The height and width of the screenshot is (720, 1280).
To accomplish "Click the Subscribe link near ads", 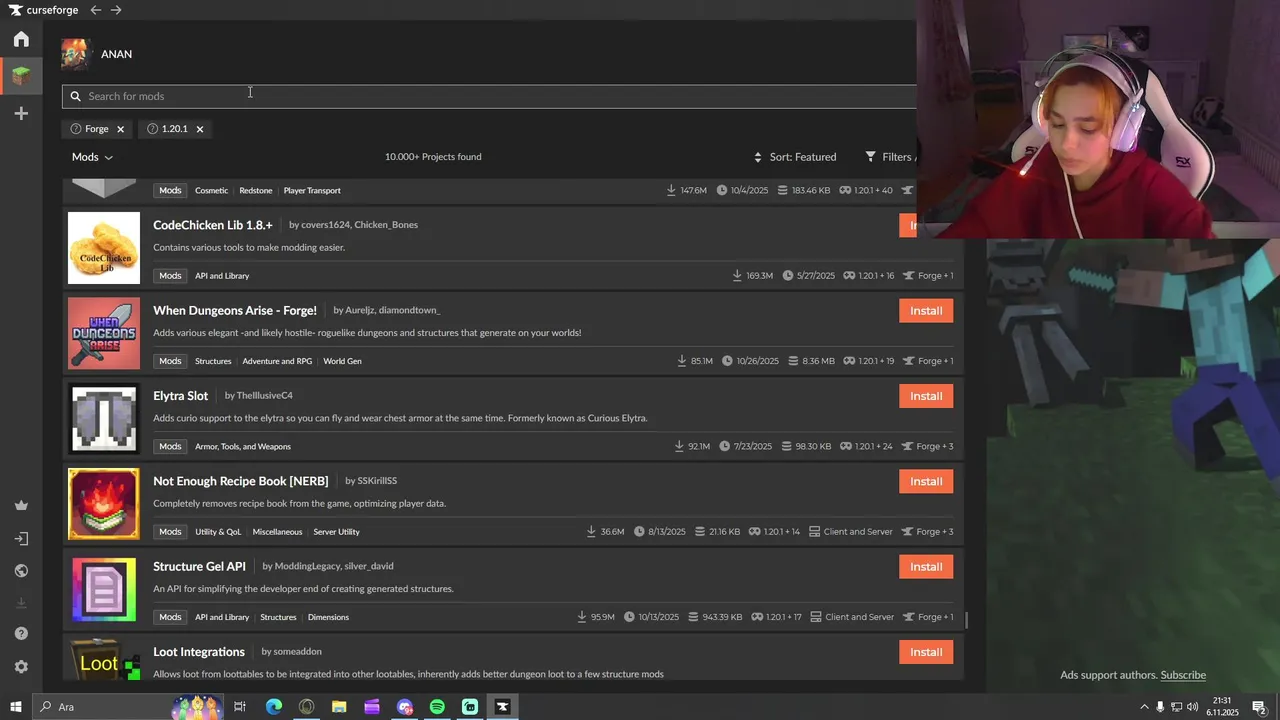I will (x=1183, y=675).
